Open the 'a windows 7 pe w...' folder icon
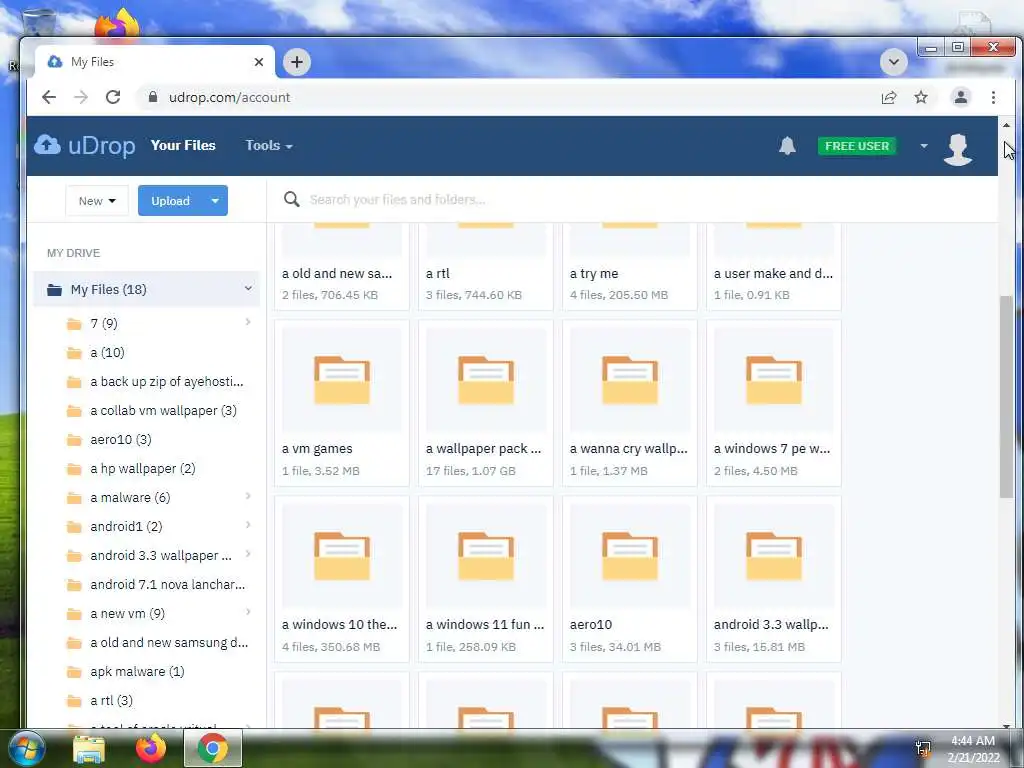The height and width of the screenshot is (768, 1024). point(774,380)
